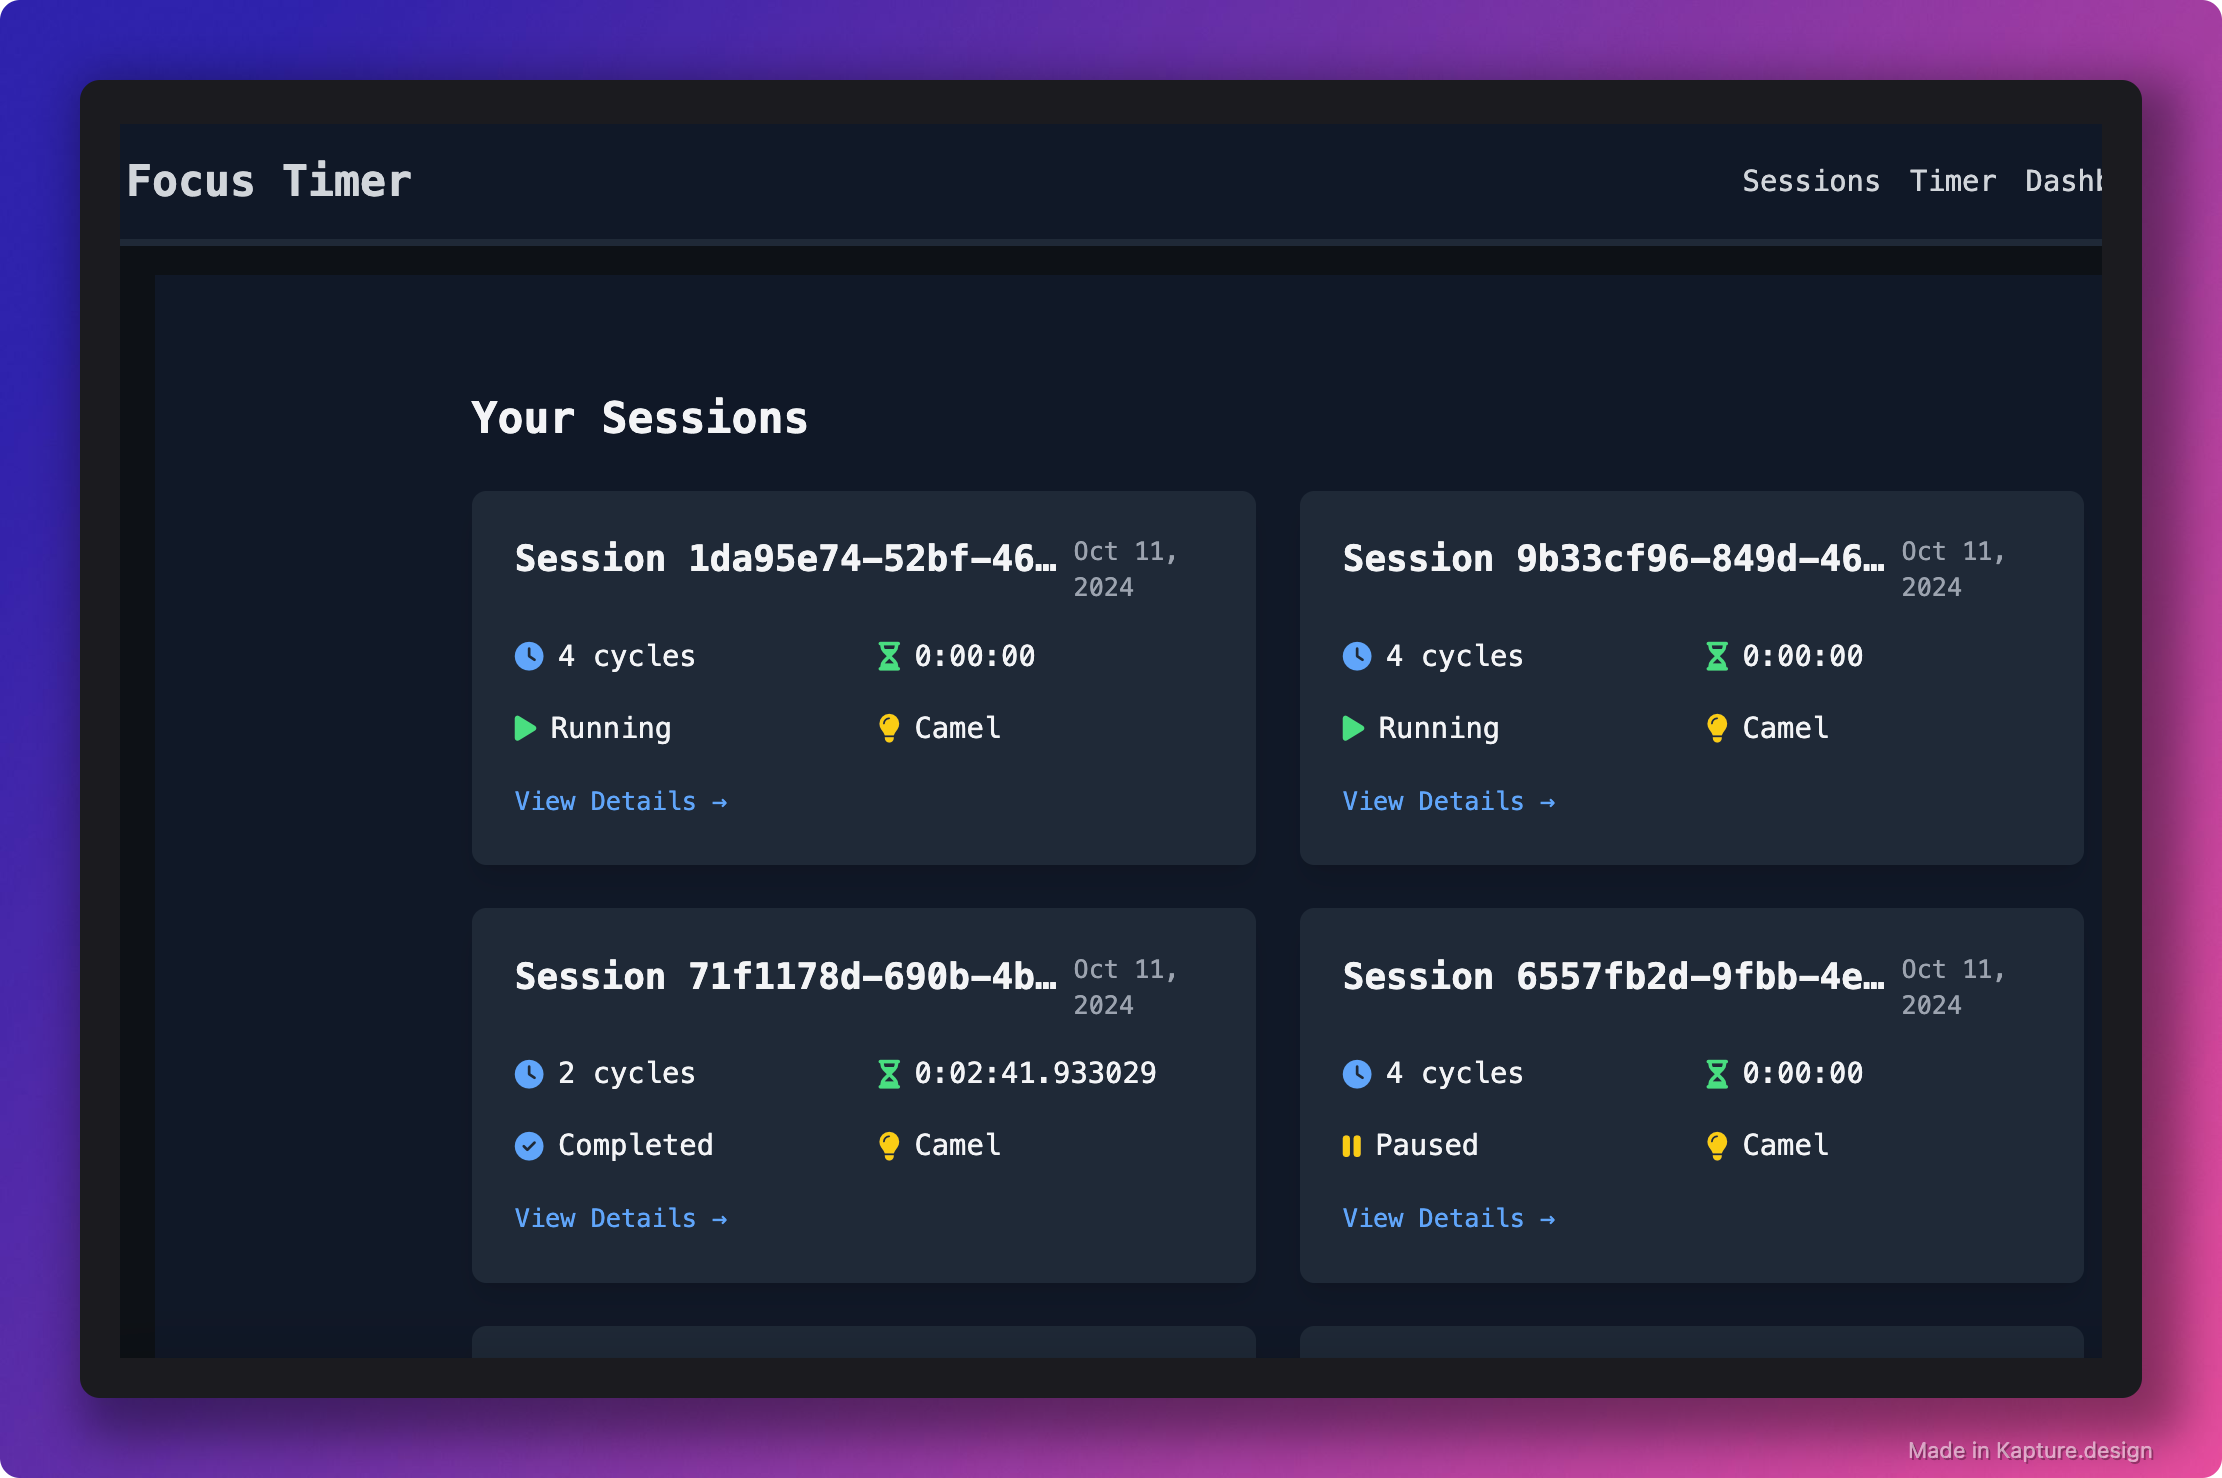Screen dimensions: 2222x1478
Task: Click the hourglass icon in session 1da95e74
Action: coord(889,656)
